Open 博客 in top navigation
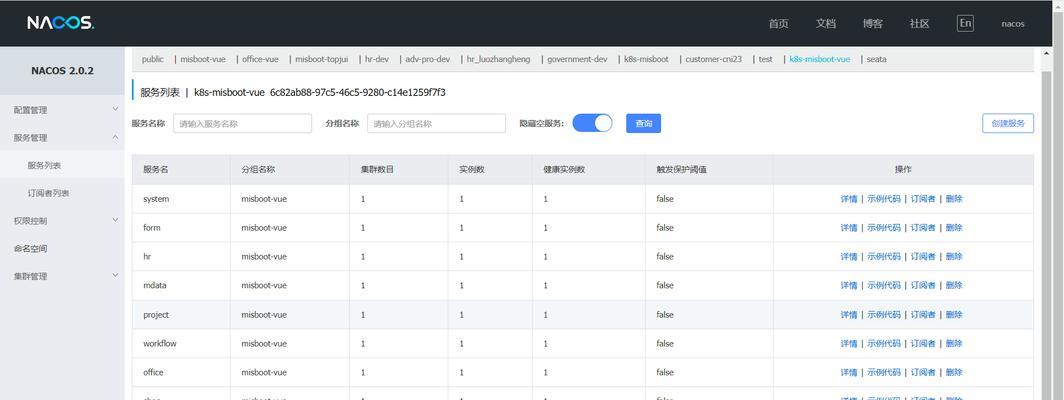The width and height of the screenshot is (1064, 400). 873,24
